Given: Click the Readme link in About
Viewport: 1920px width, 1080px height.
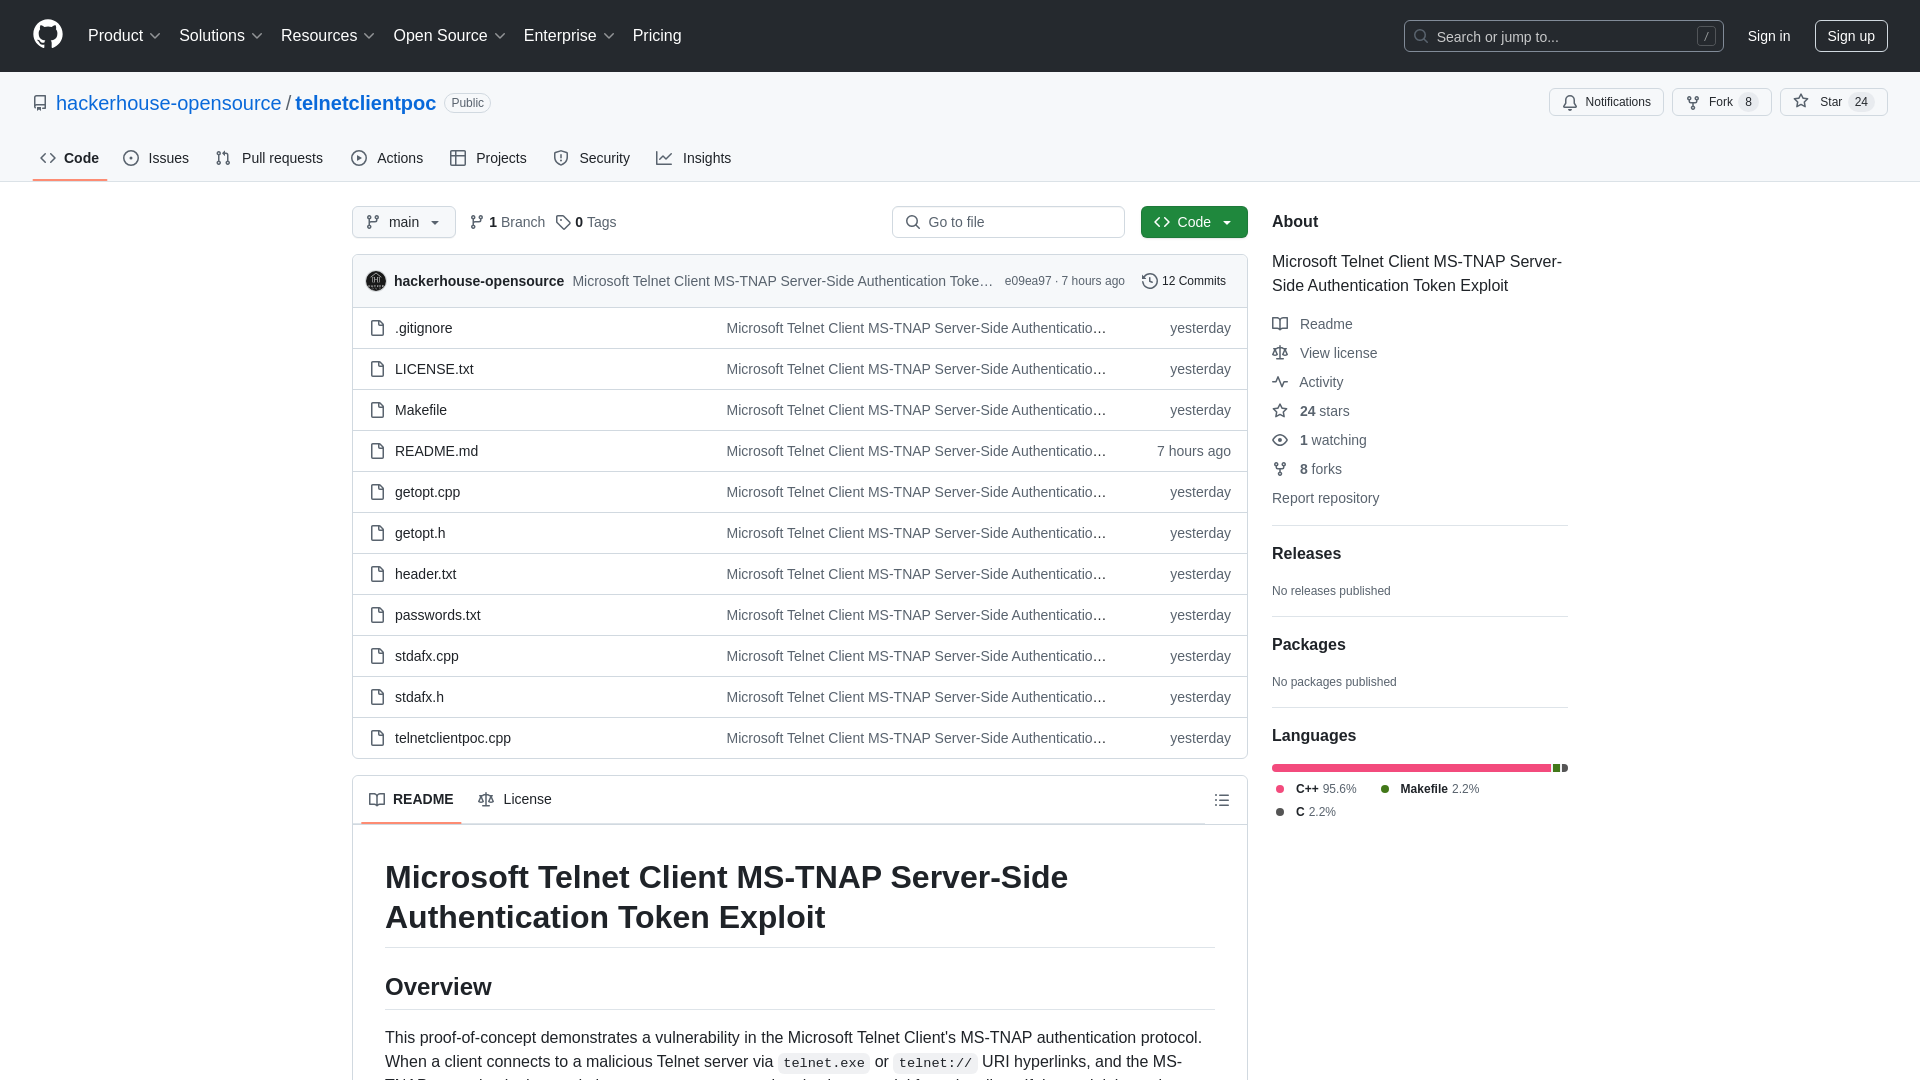Looking at the screenshot, I should [1312, 324].
